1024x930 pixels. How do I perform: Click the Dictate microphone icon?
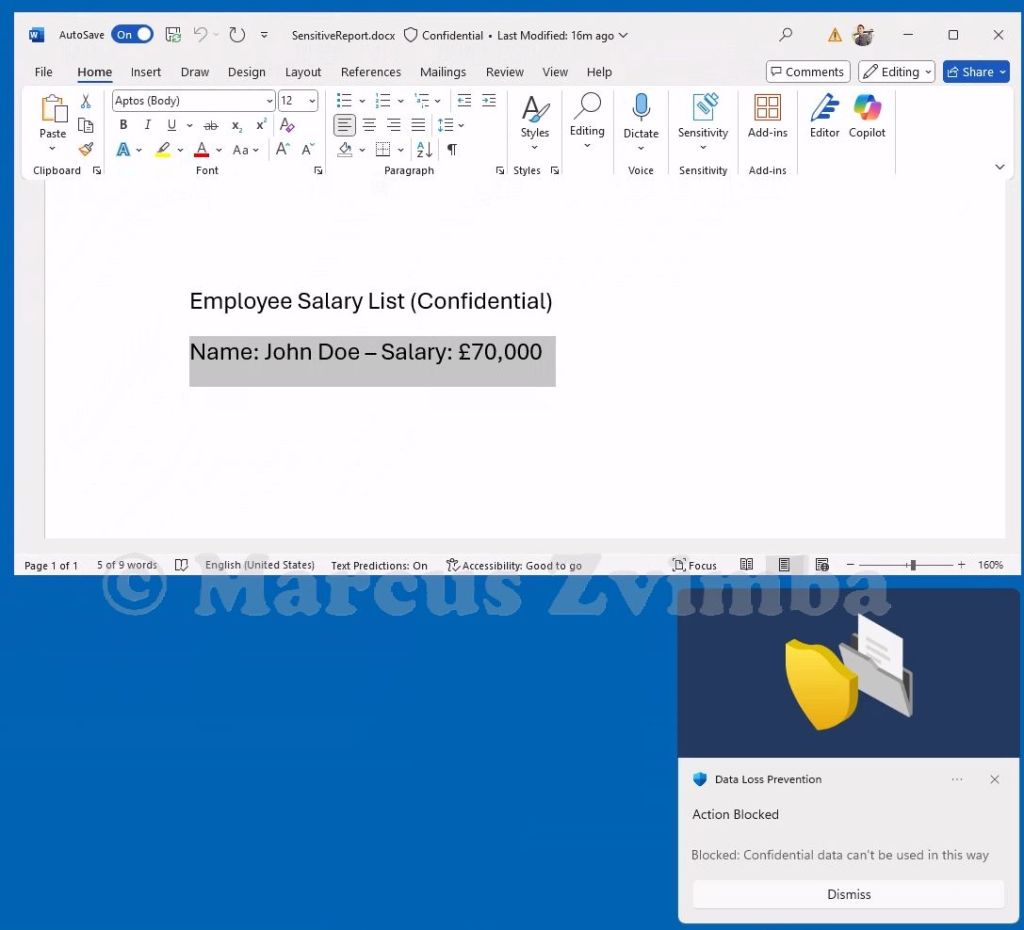click(x=641, y=108)
